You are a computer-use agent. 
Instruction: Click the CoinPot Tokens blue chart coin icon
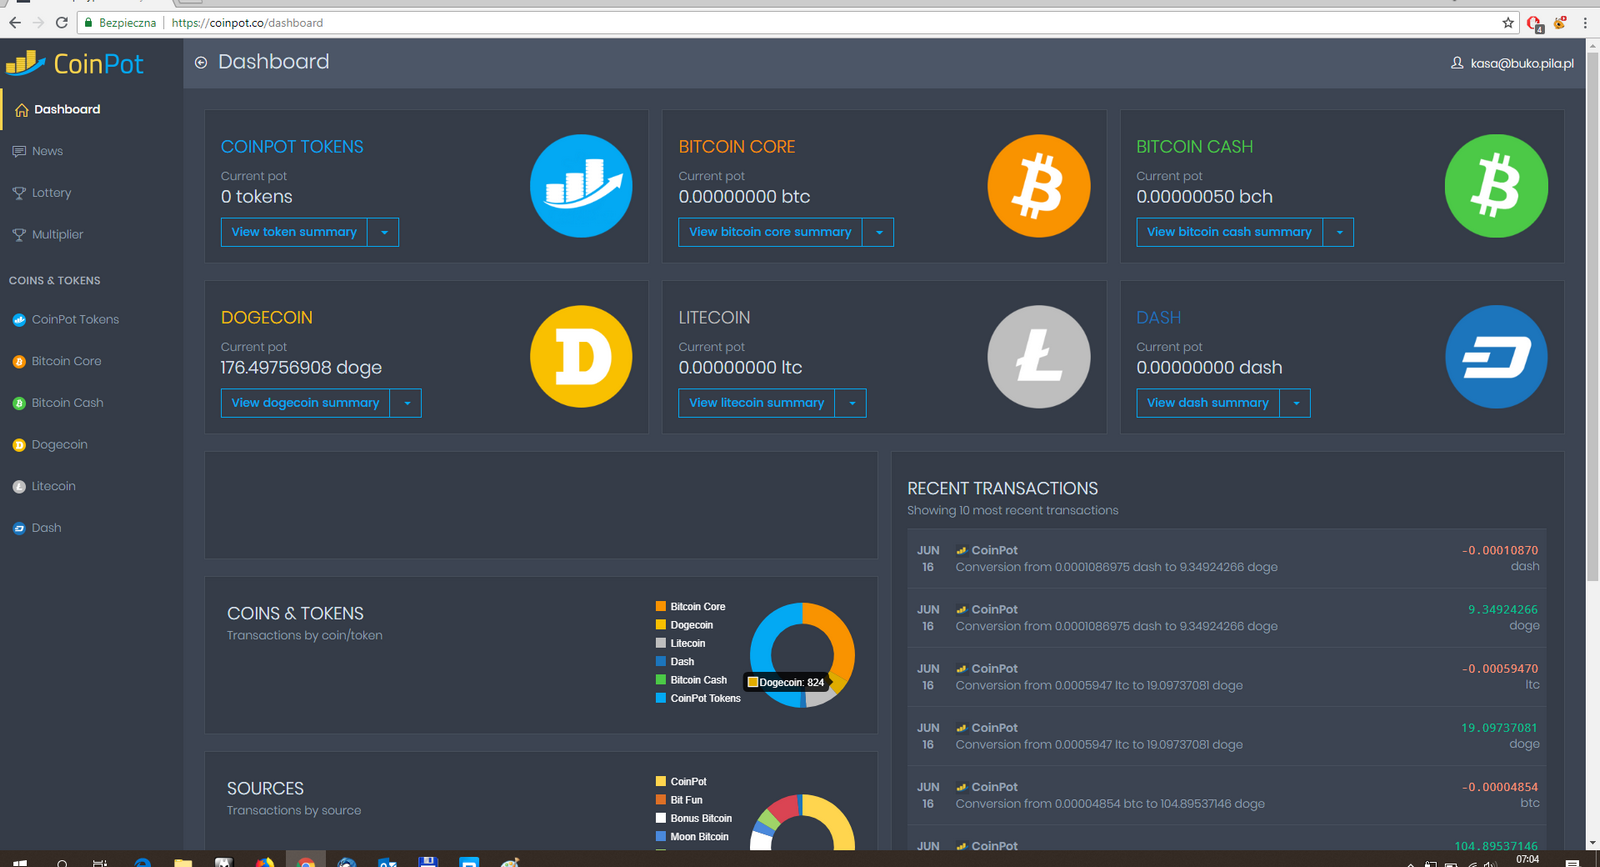pyautogui.click(x=581, y=186)
